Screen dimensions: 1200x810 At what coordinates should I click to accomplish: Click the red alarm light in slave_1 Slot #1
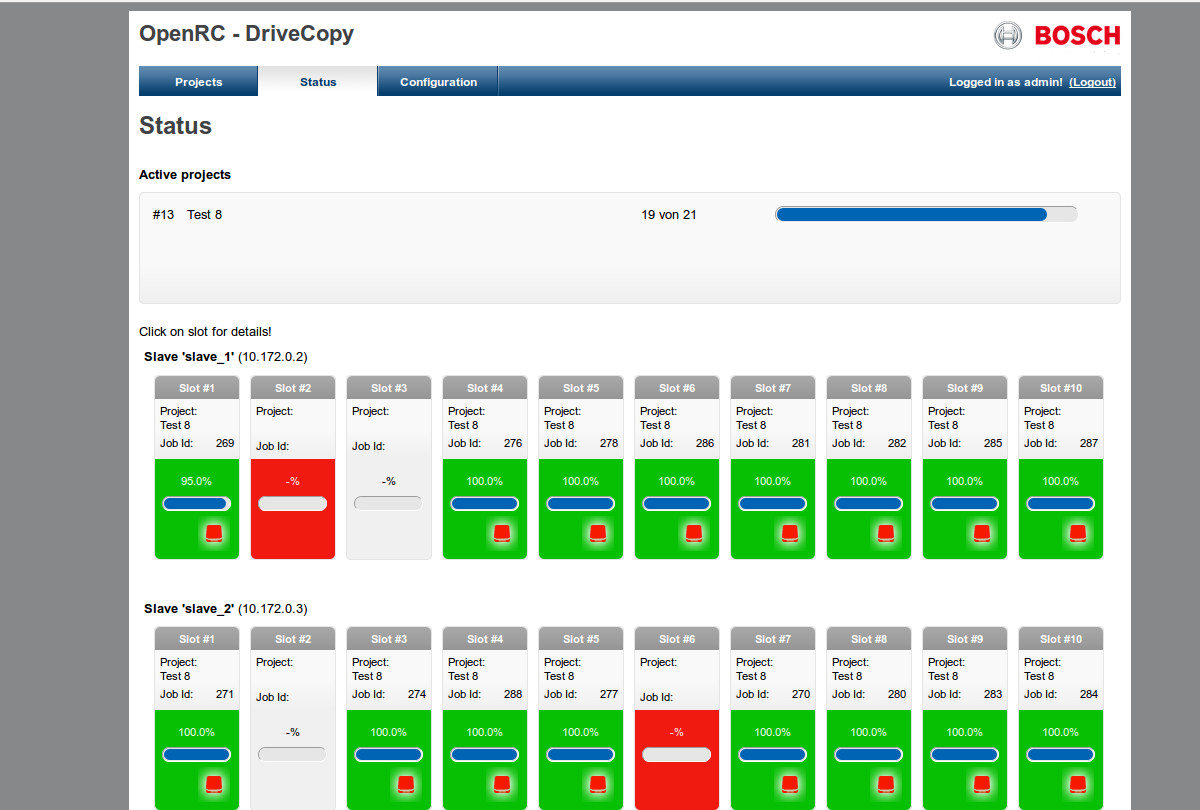click(214, 533)
